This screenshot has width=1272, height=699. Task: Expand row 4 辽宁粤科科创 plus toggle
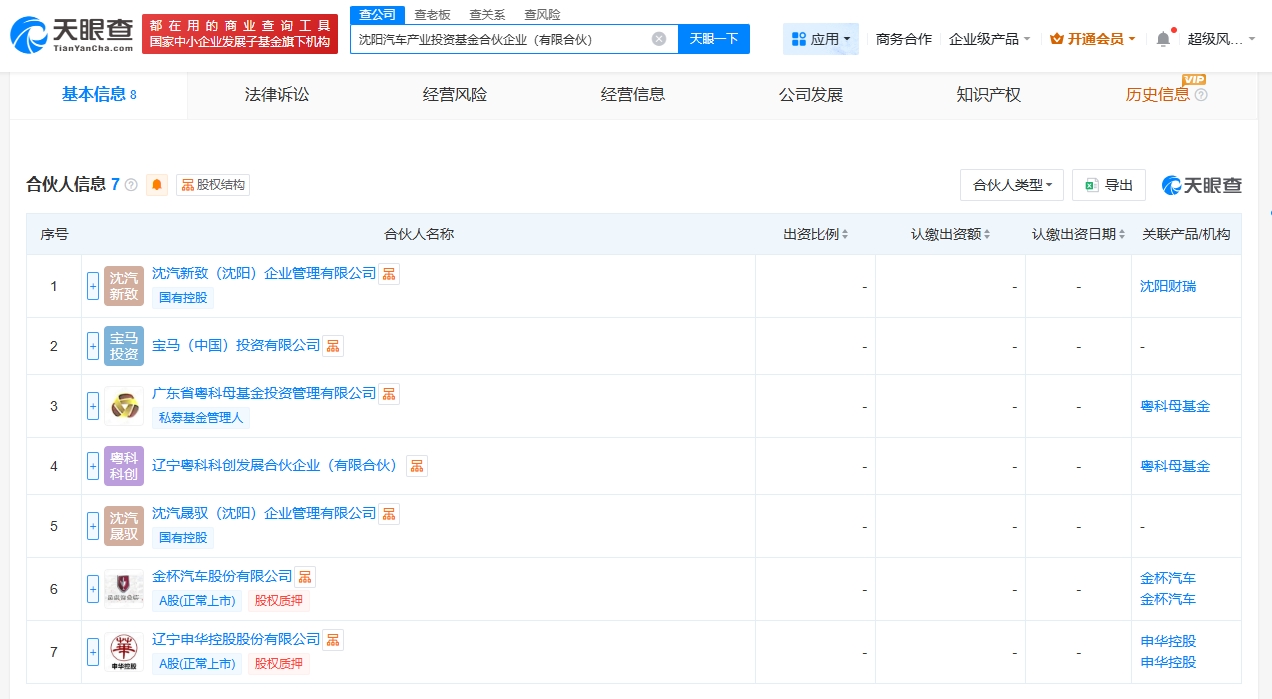93,466
